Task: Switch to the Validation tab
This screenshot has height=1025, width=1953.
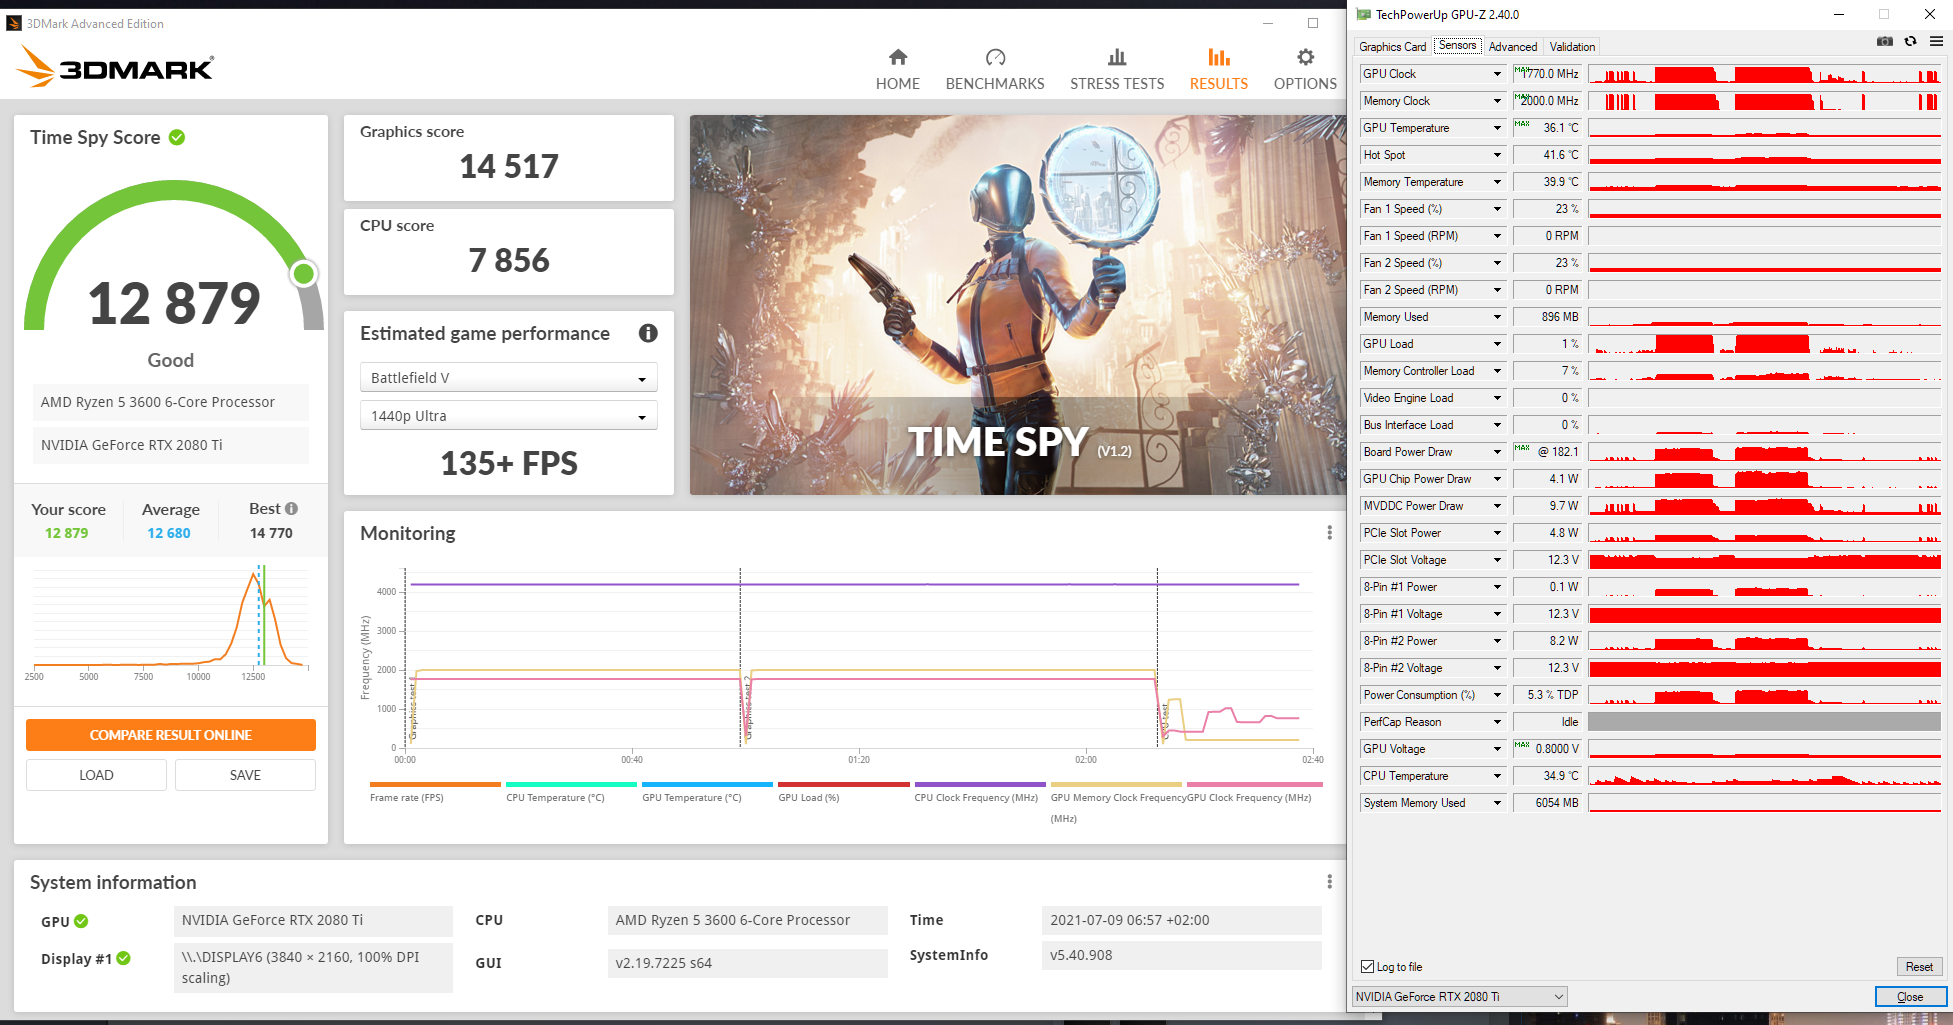Action: tap(1572, 46)
